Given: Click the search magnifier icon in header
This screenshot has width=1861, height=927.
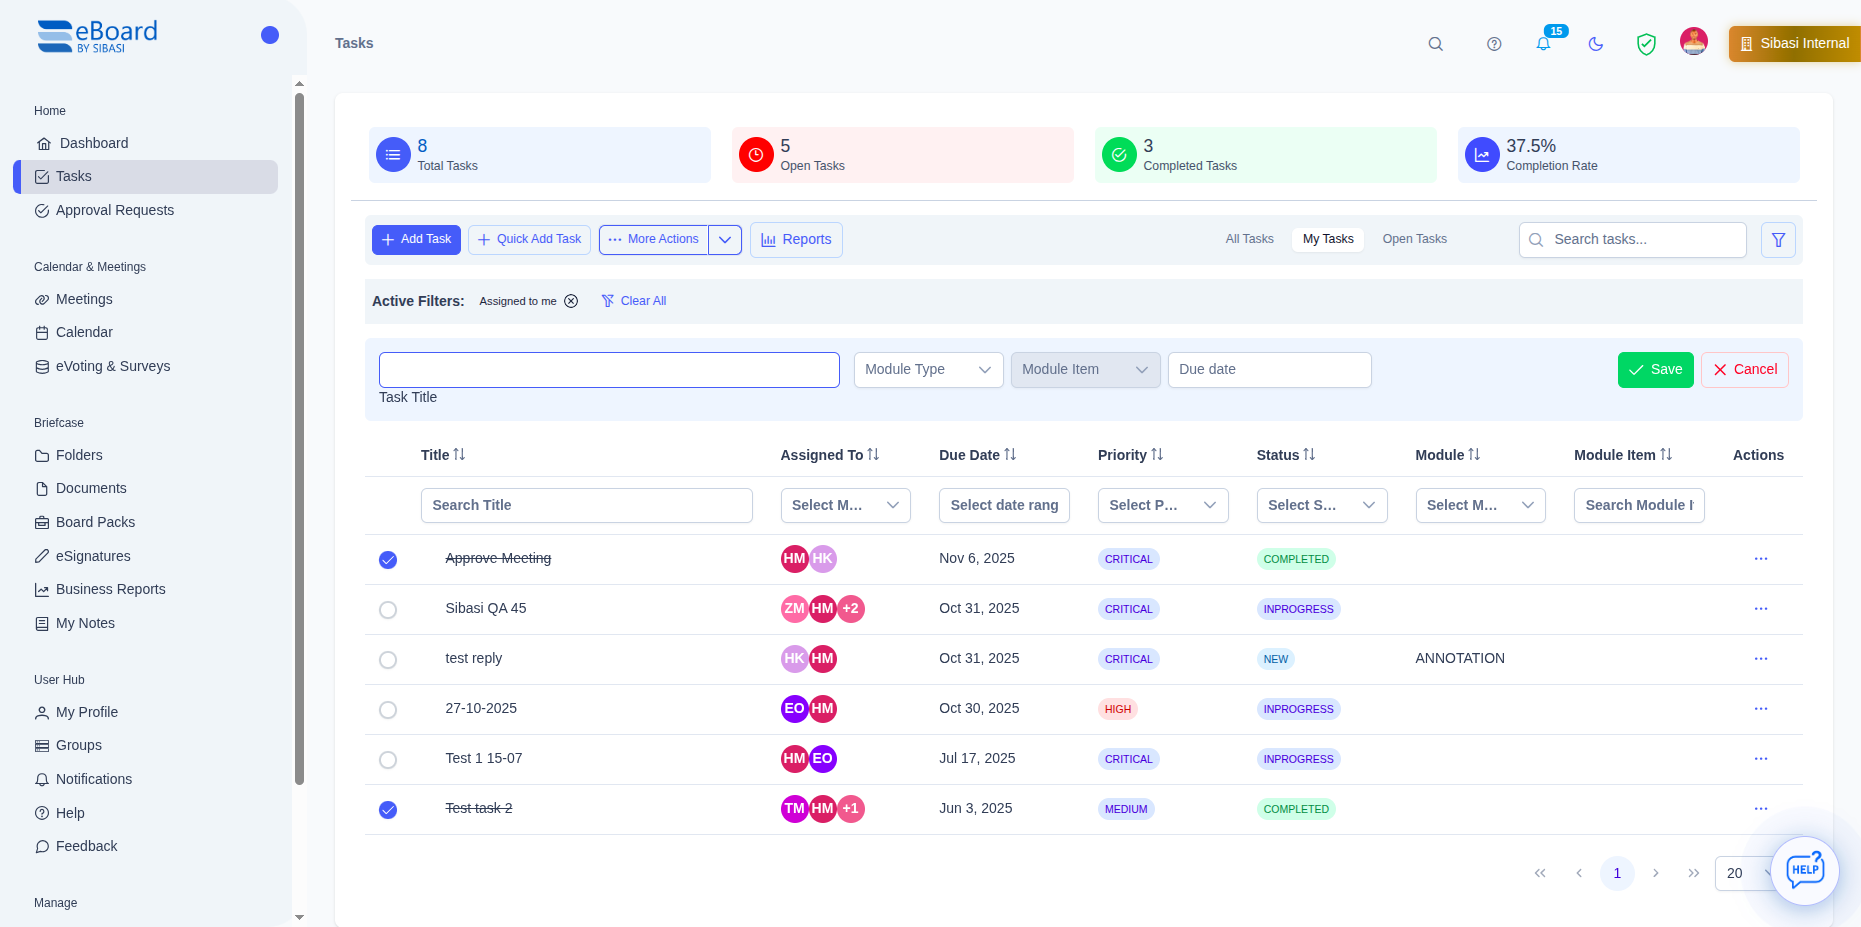Looking at the screenshot, I should click(x=1435, y=44).
